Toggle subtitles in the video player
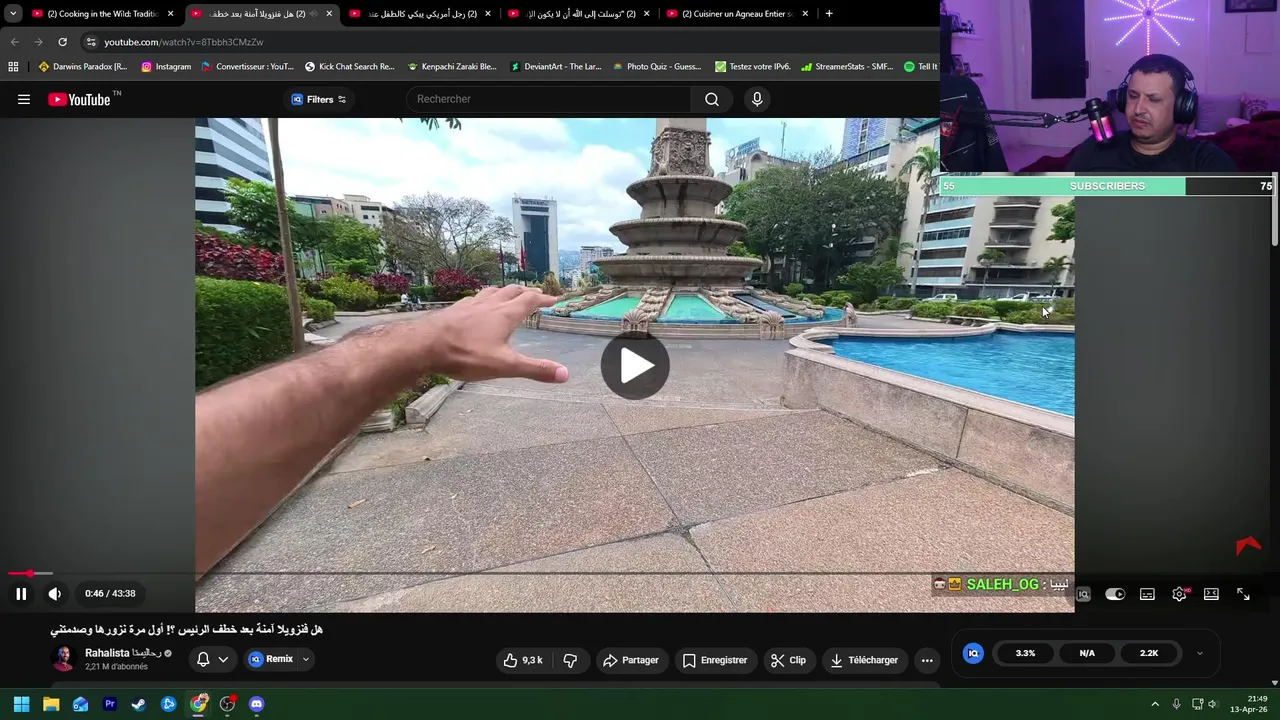The width and height of the screenshot is (1280, 720). [x=1147, y=594]
